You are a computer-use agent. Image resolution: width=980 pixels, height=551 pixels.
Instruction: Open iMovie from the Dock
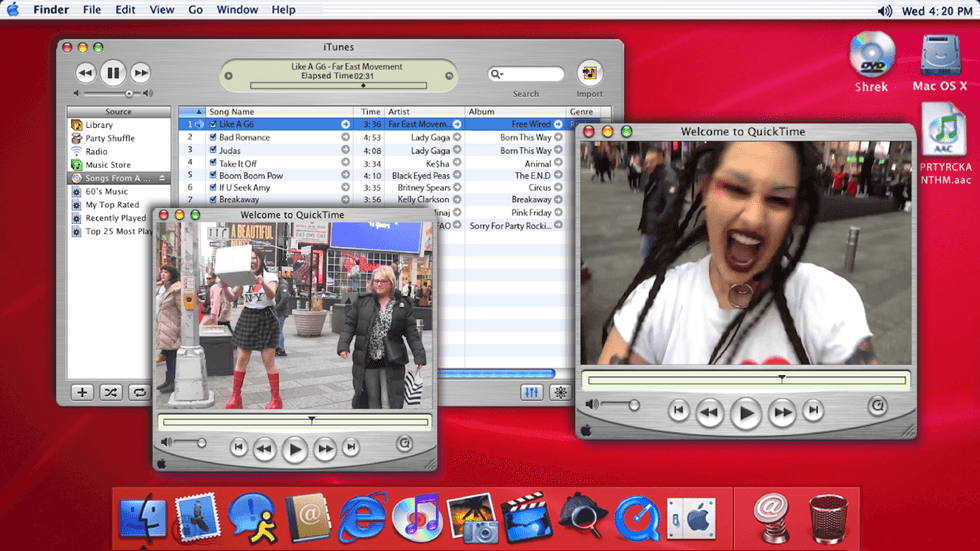pos(527,518)
